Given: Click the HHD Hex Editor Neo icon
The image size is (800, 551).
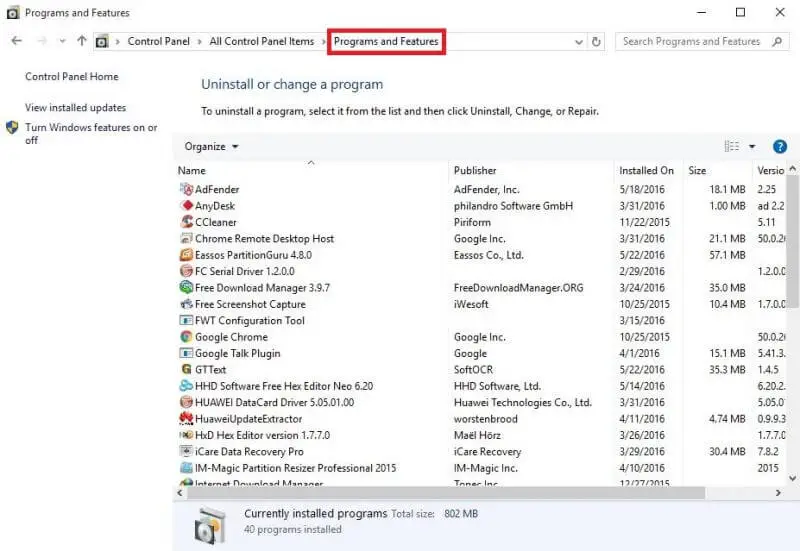Looking at the screenshot, I should coord(186,386).
